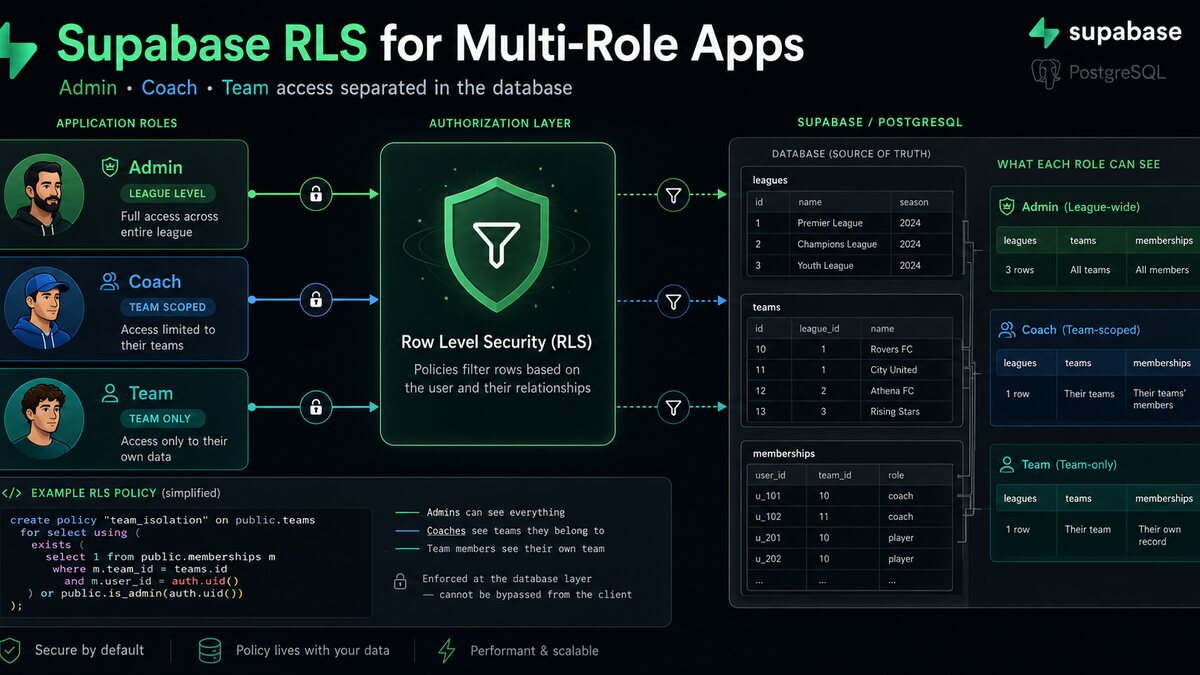Click the season column header

[914, 202]
